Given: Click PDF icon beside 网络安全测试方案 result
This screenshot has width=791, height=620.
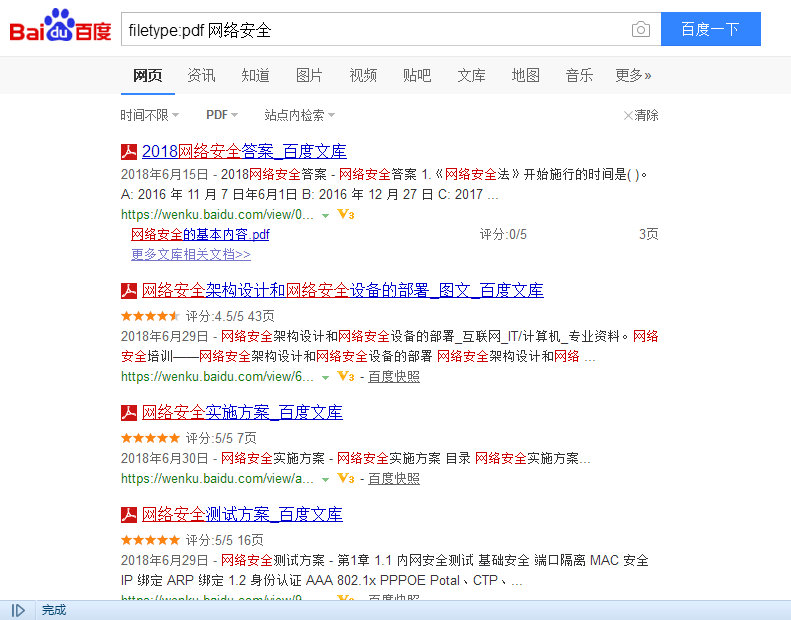Looking at the screenshot, I should click(x=129, y=515).
